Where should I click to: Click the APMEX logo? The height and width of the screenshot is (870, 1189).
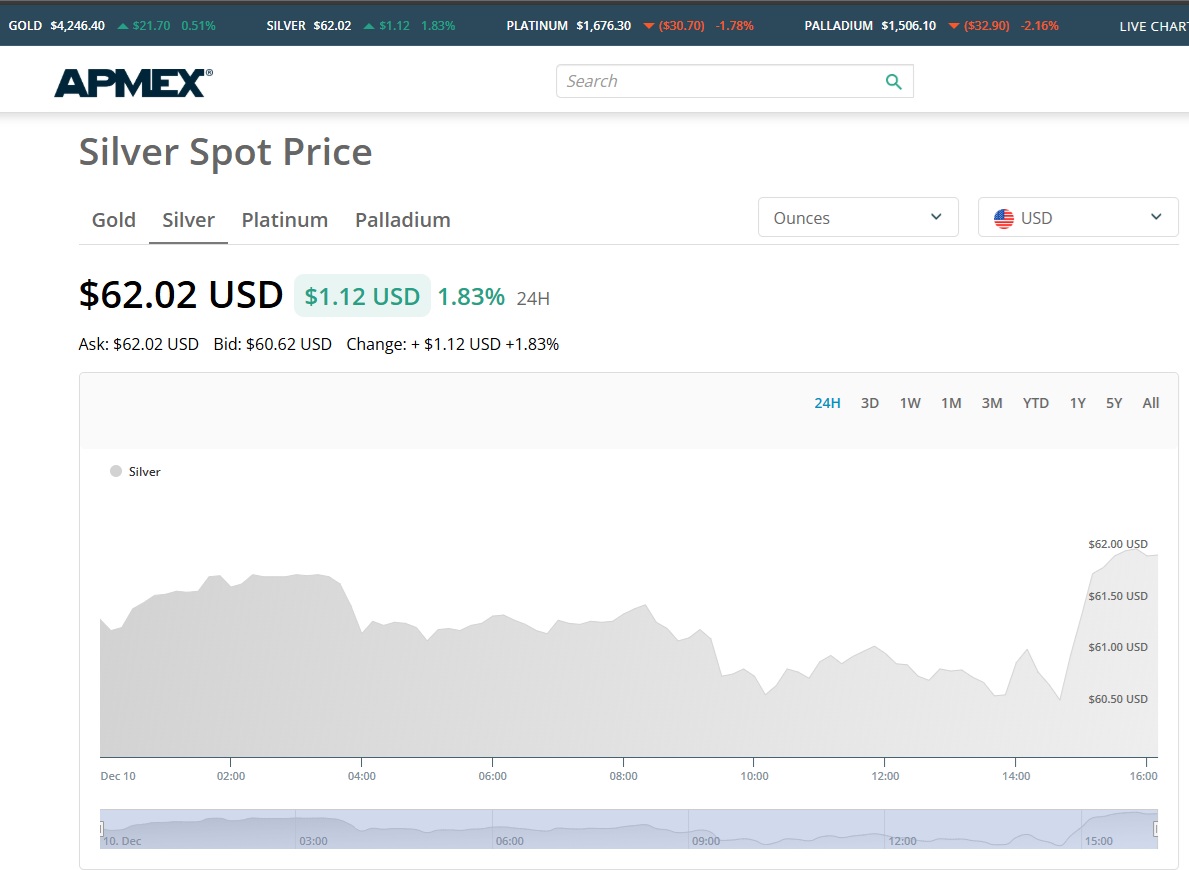tap(133, 82)
